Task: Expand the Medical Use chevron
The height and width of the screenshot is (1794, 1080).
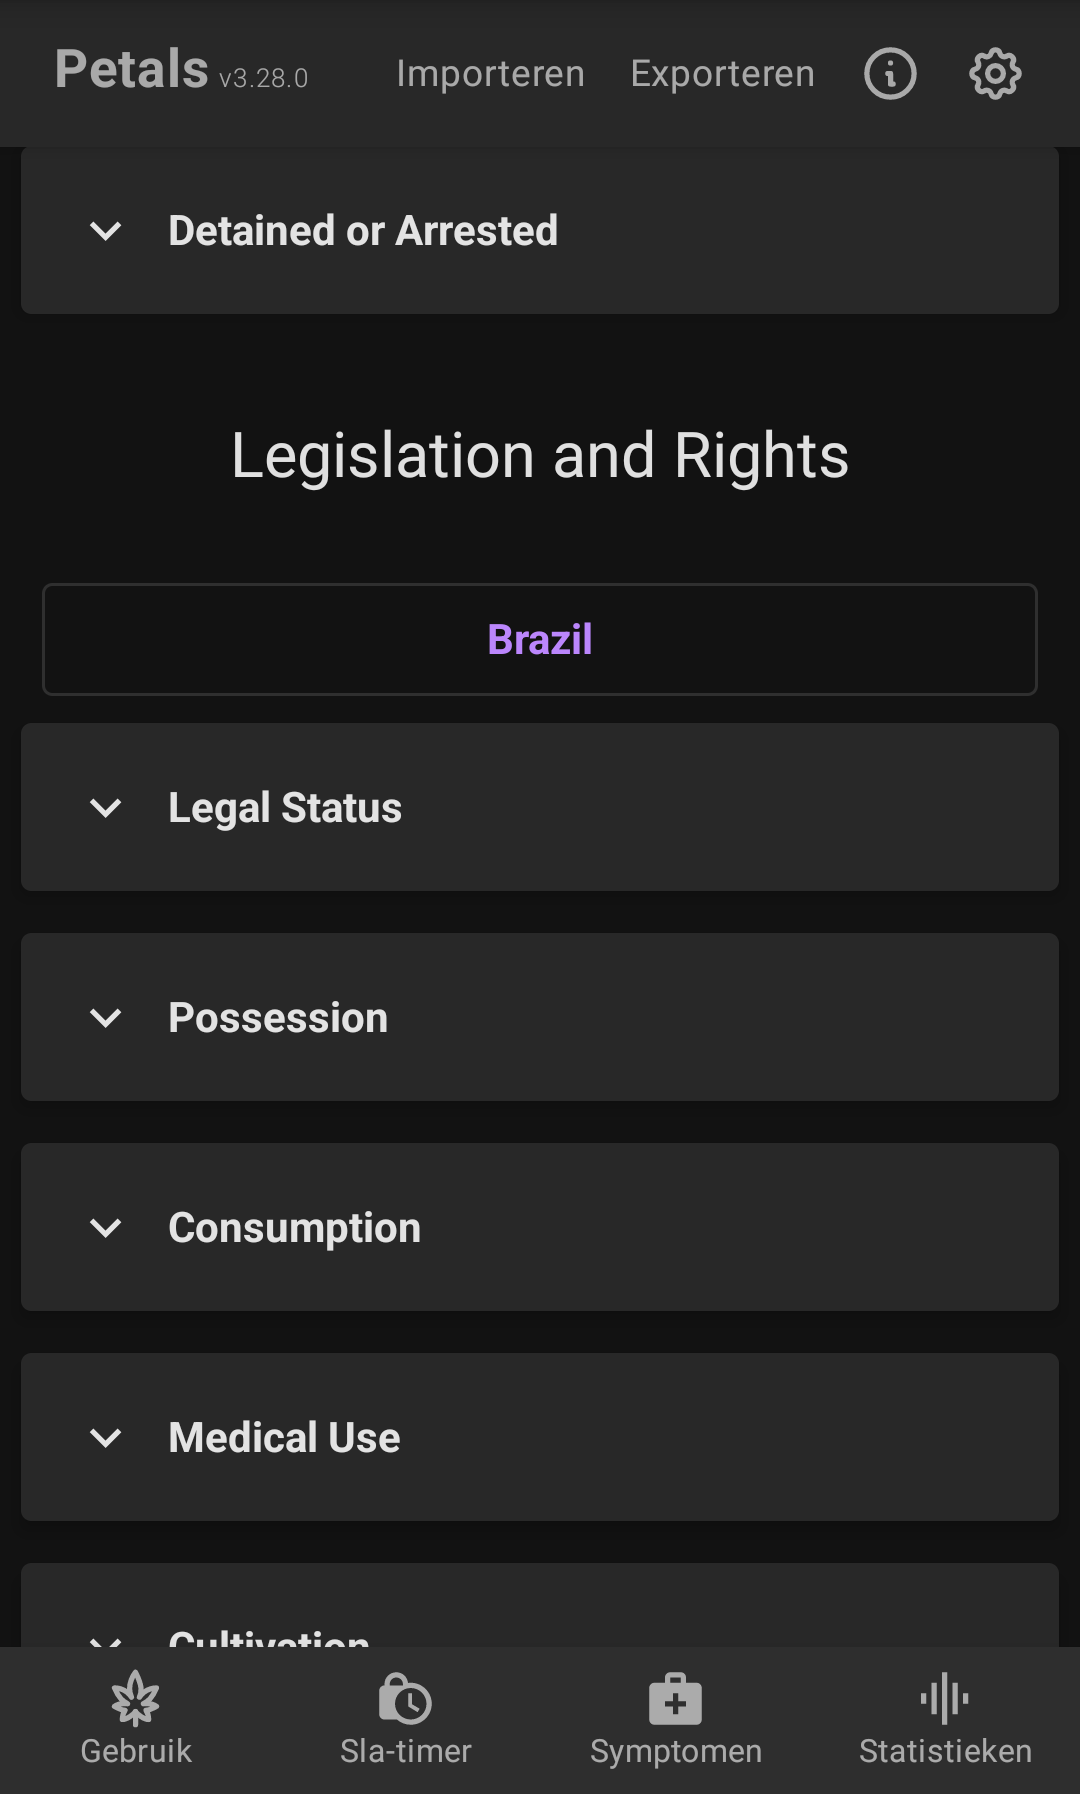Action: pyautogui.click(x=105, y=1438)
